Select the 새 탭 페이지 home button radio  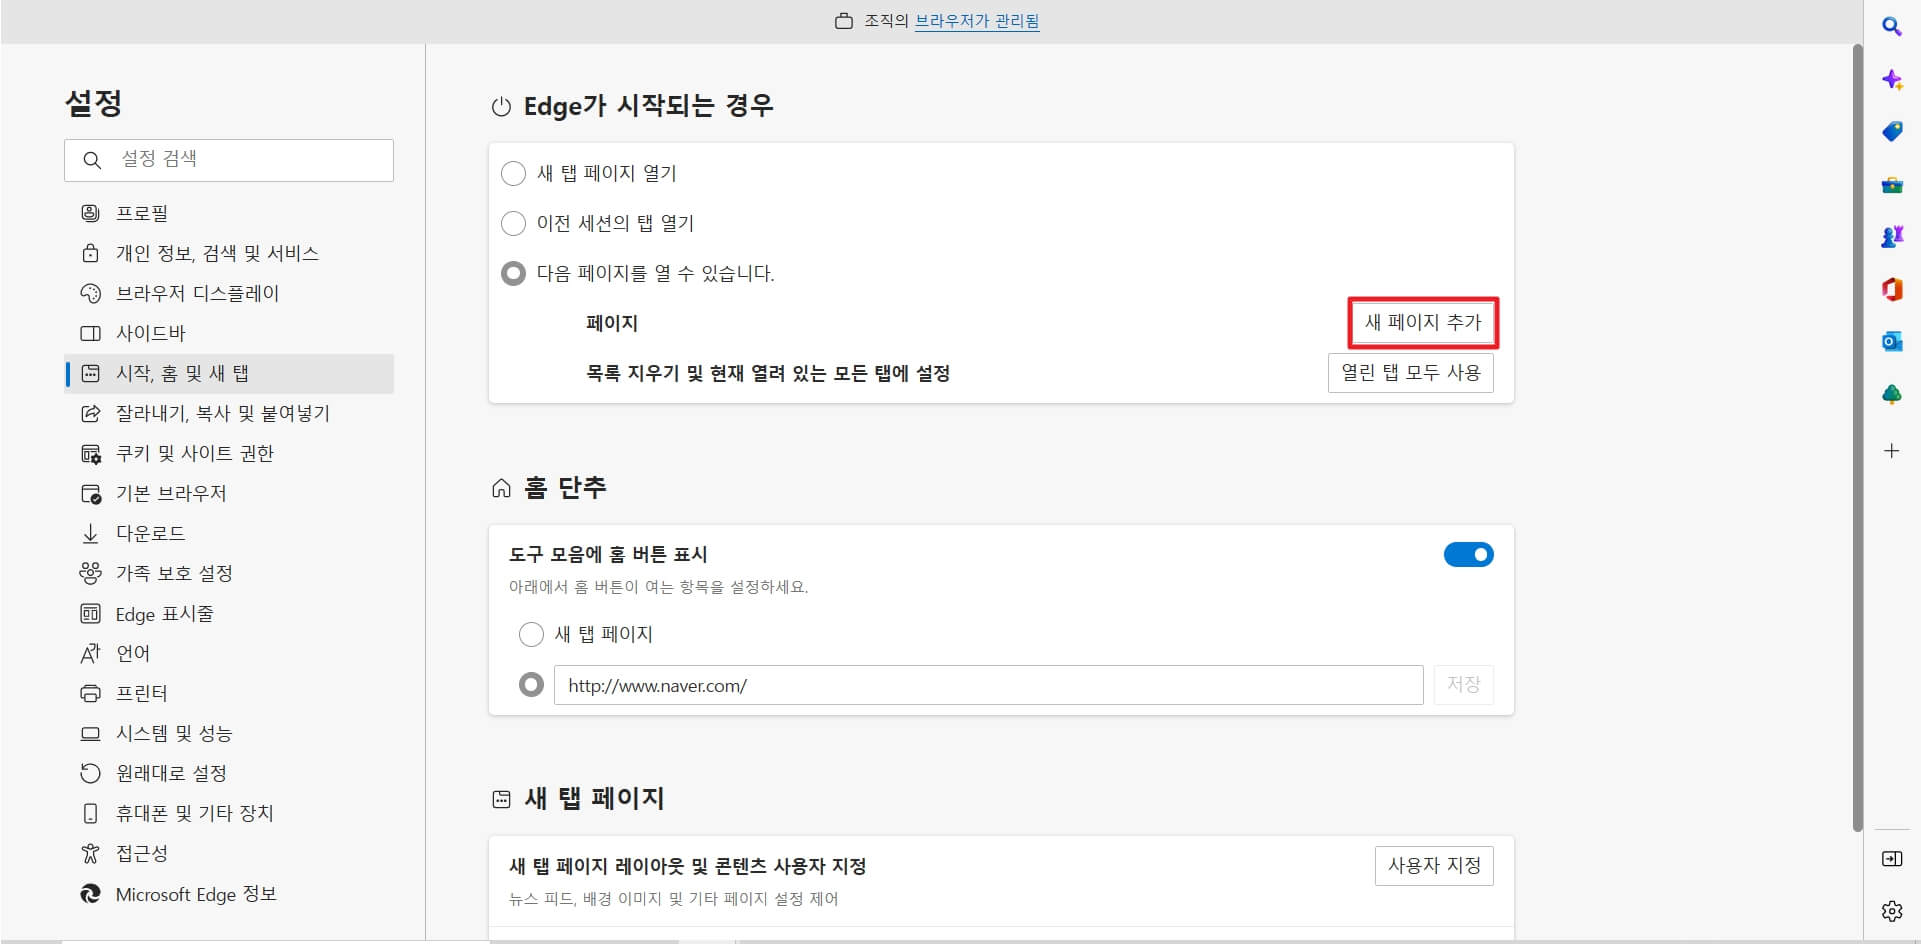point(531,634)
